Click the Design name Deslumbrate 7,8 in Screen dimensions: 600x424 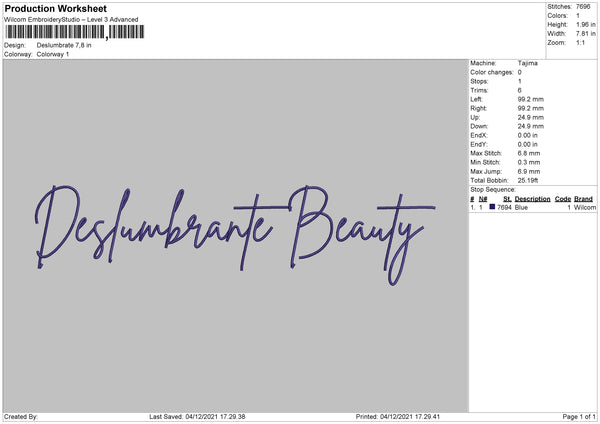pyautogui.click(x=64, y=45)
